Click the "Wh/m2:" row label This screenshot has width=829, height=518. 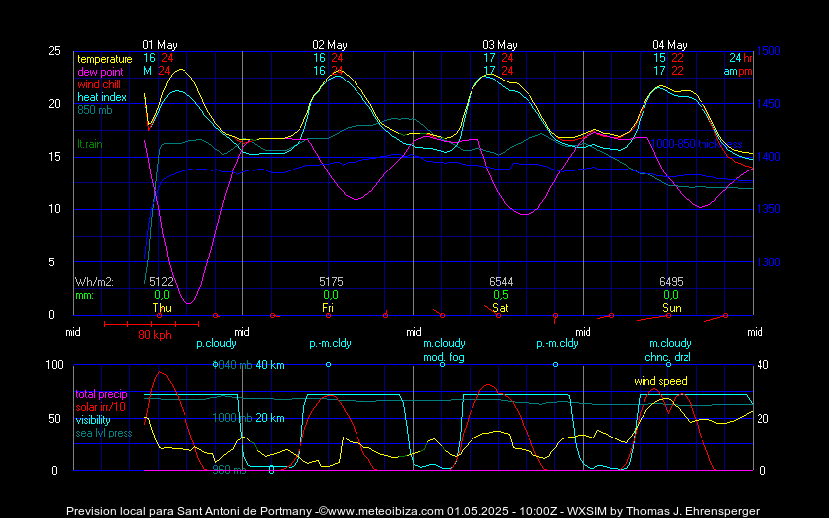coord(94,282)
